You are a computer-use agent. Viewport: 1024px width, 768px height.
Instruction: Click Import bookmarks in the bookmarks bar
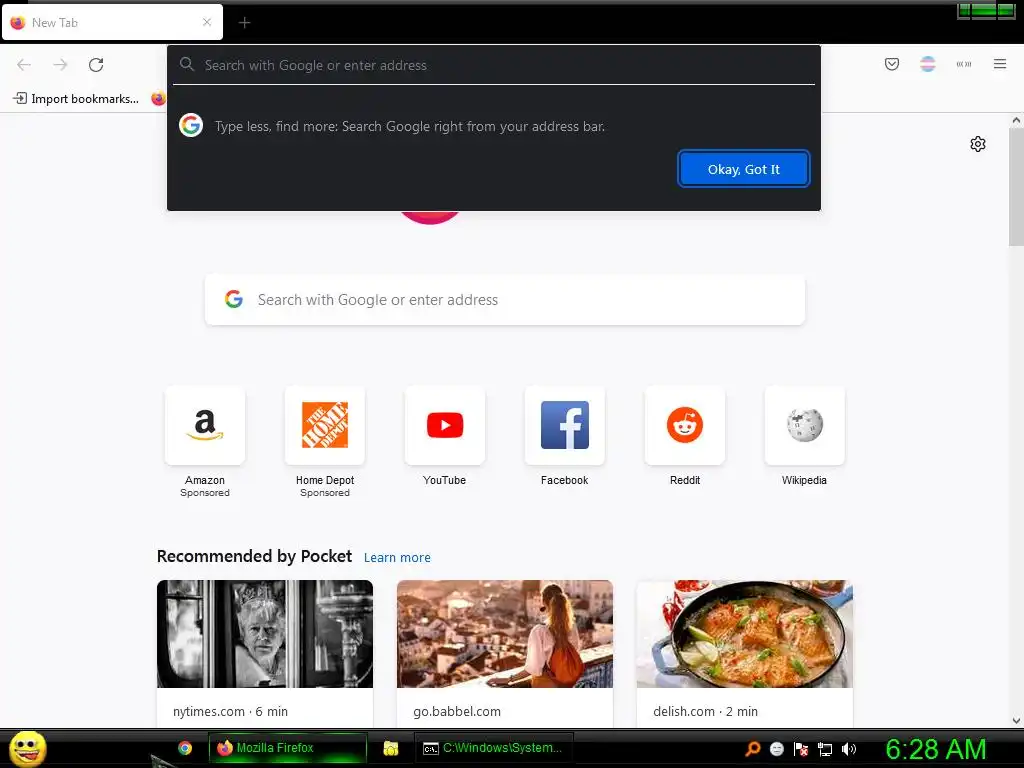tap(76, 99)
